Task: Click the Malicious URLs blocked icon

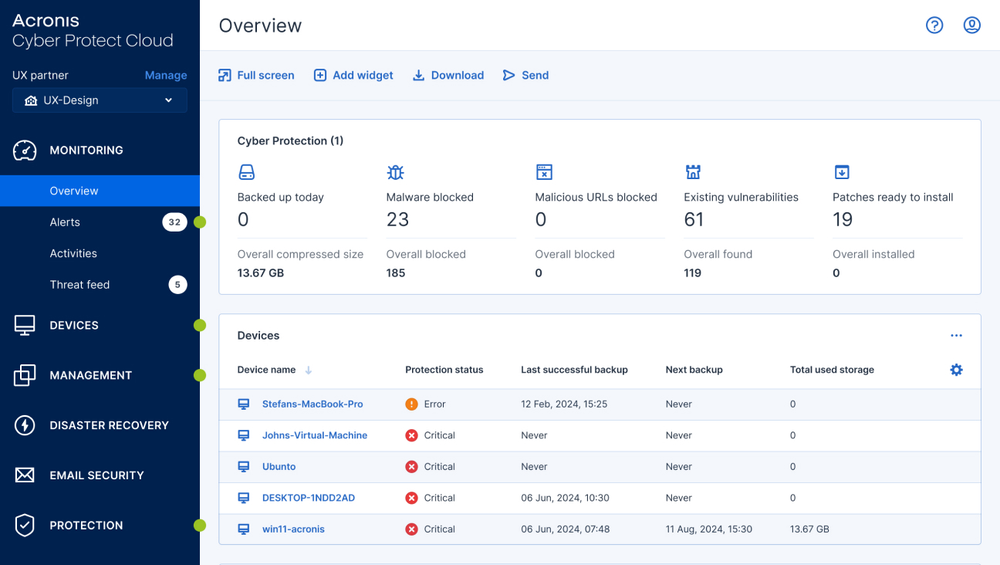Action: click(x=544, y=172)
